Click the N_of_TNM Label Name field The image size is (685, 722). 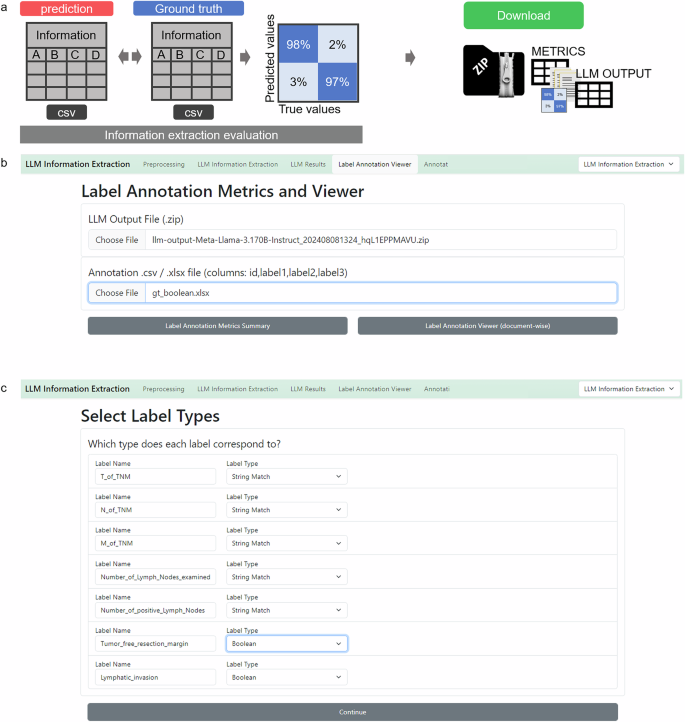[153, 510]
